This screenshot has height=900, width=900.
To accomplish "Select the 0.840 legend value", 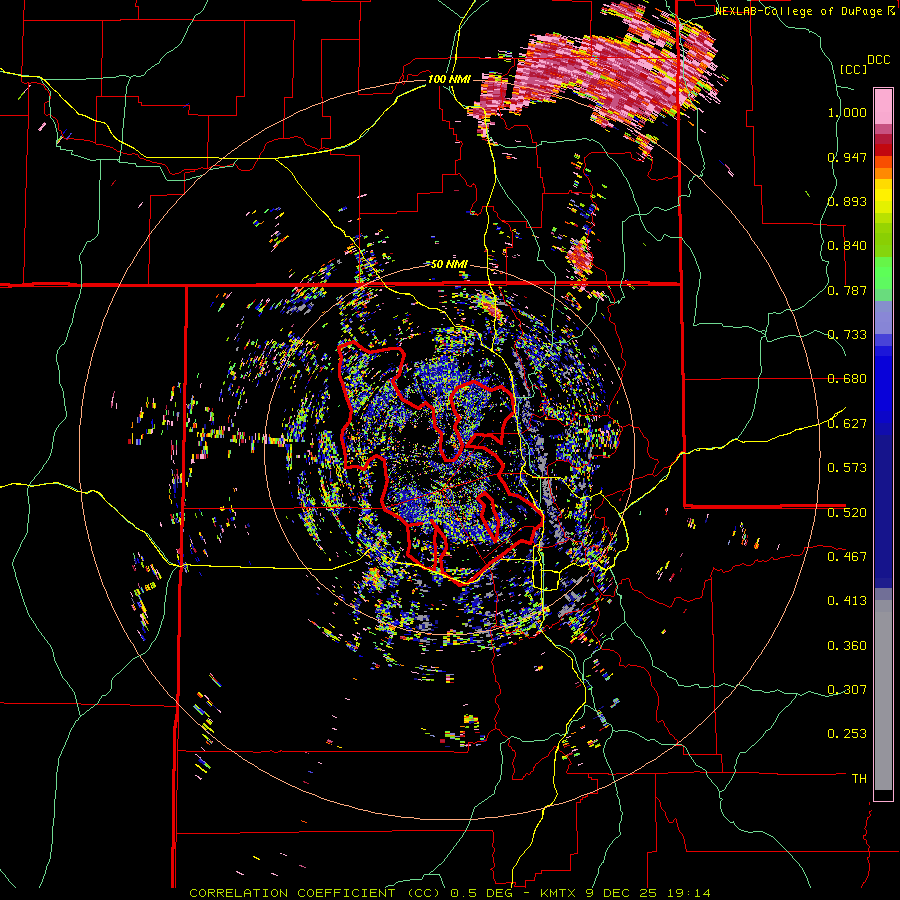I will (x=847, y=246).
